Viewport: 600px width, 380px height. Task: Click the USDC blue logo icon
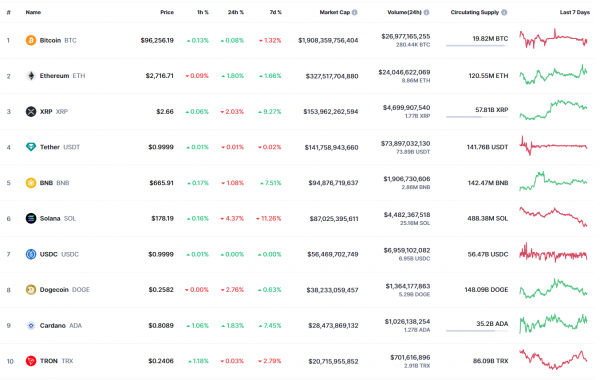[31, 254]
